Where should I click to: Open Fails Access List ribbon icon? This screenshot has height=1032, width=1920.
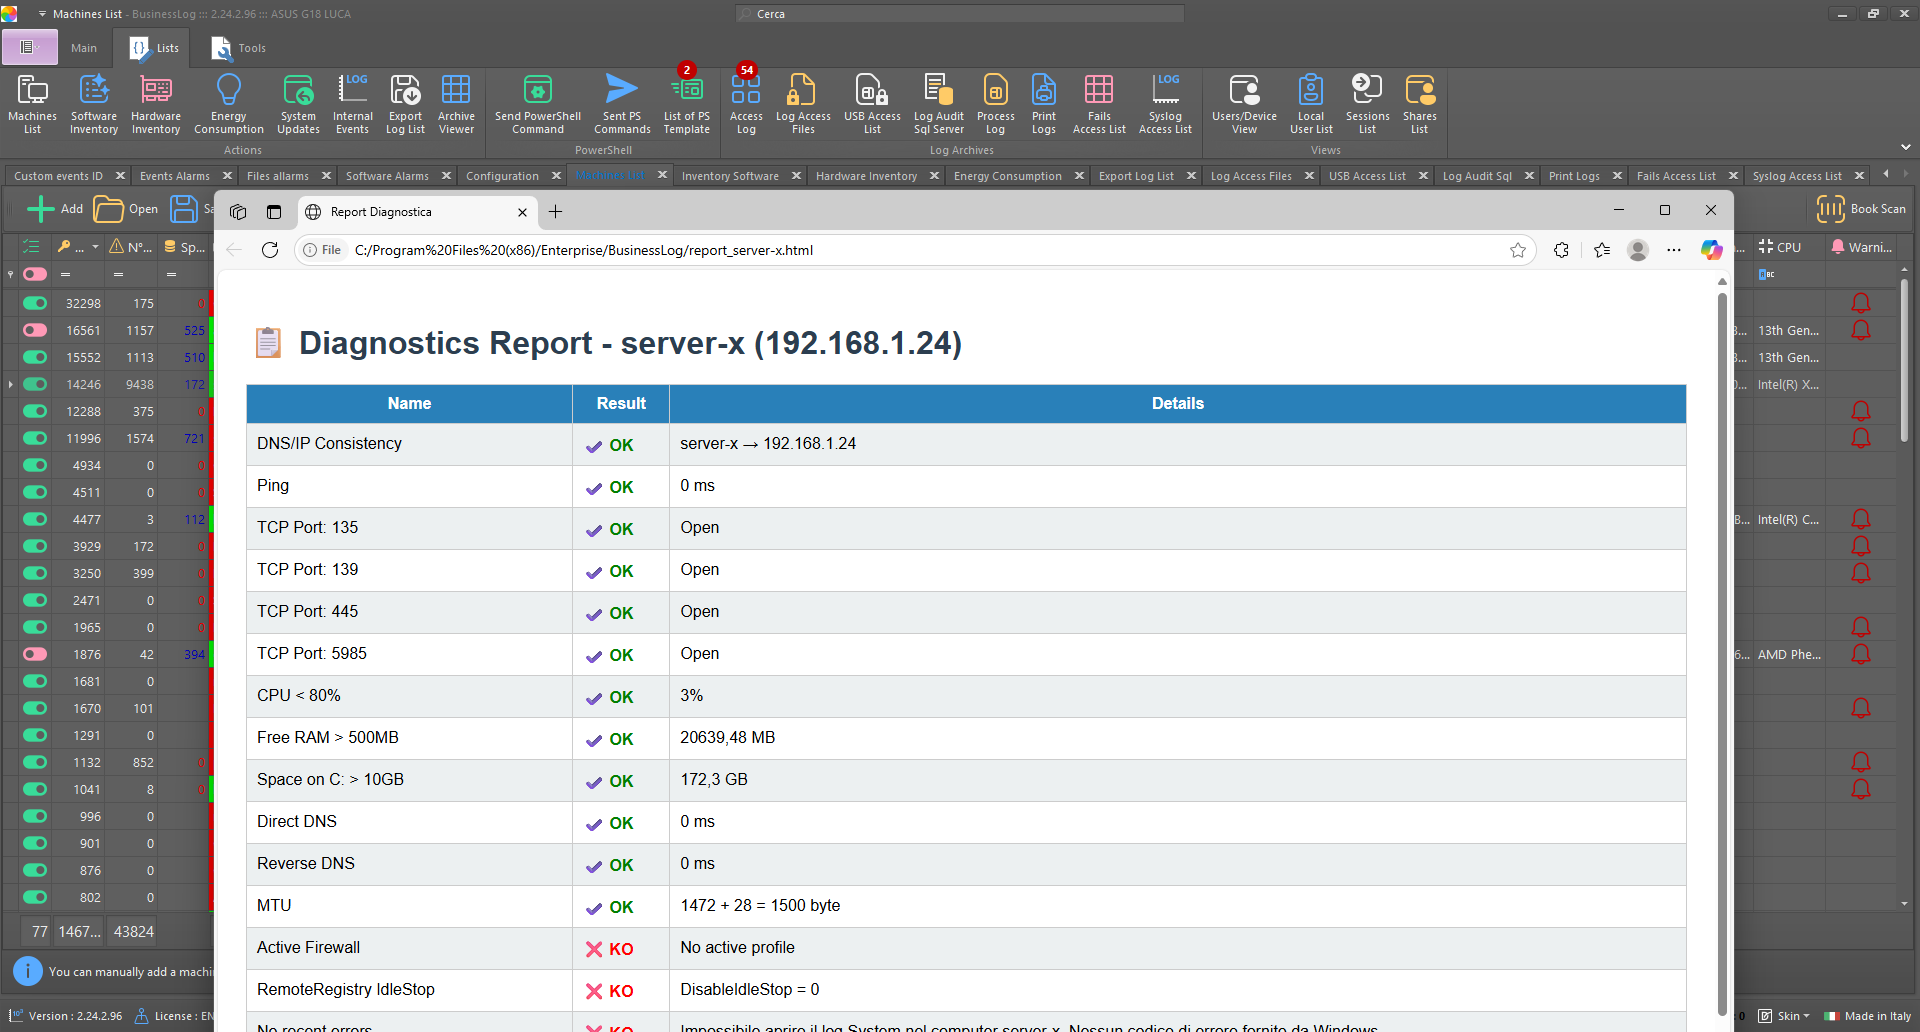click(x=1099, y=103)
